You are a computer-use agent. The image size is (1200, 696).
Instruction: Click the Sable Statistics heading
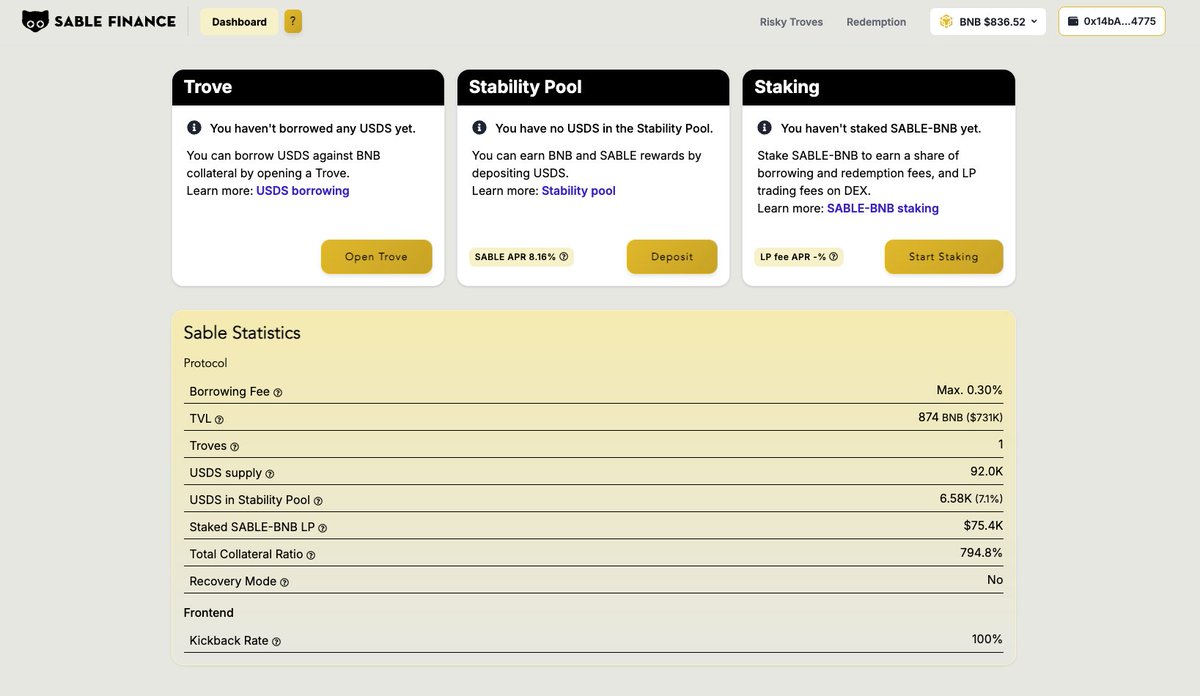[x=242, y=333]
